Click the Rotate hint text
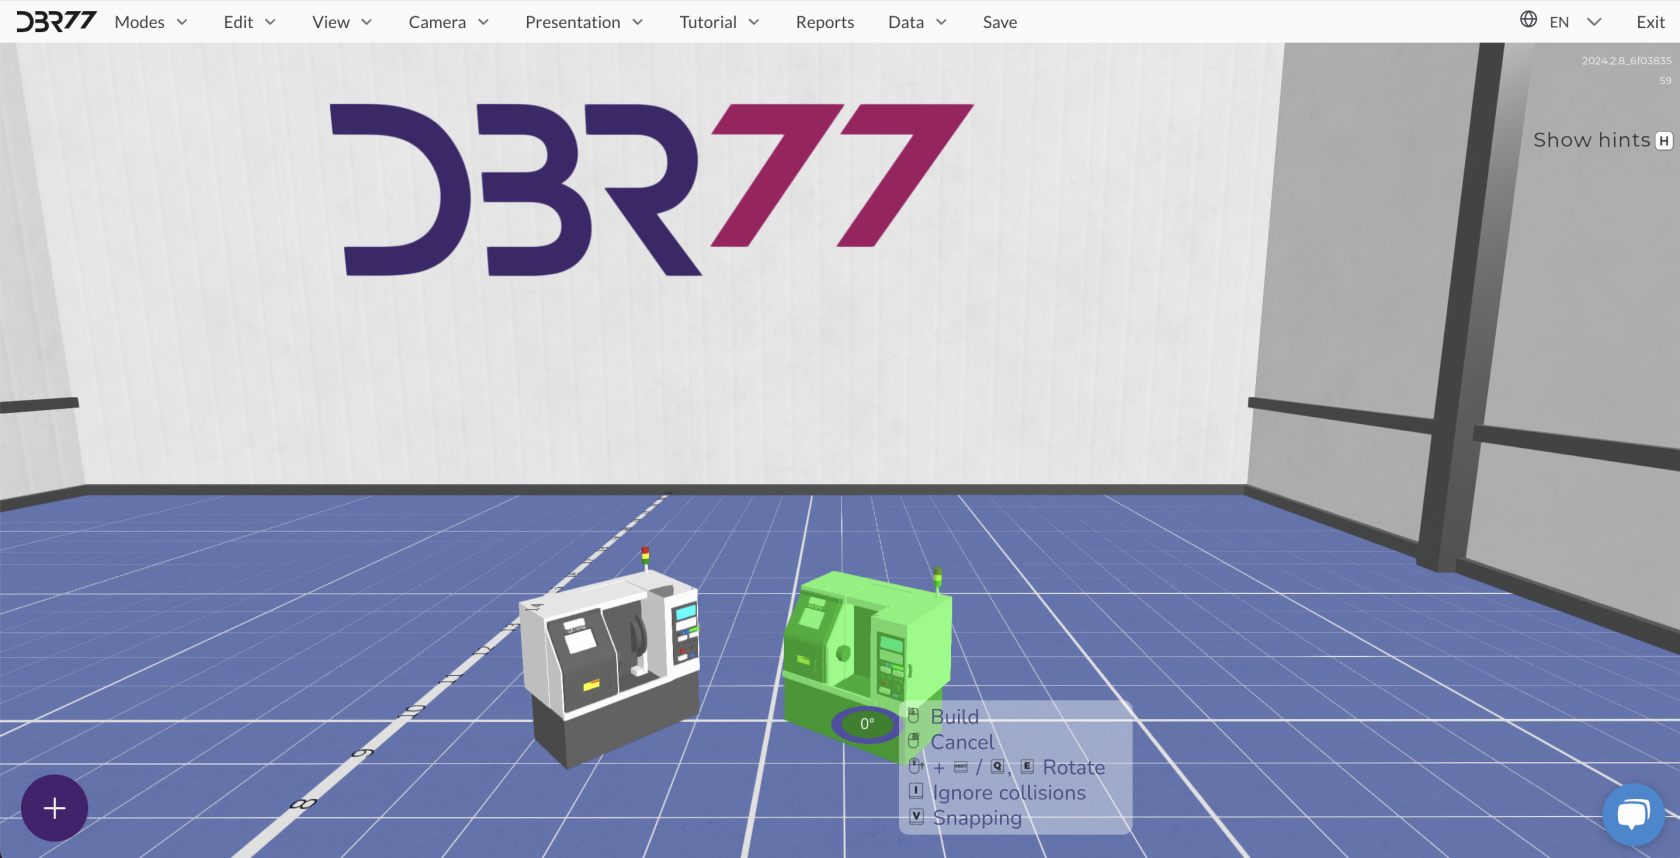This screenshot has height=858, width=1680. click(x=1074, y=767)
